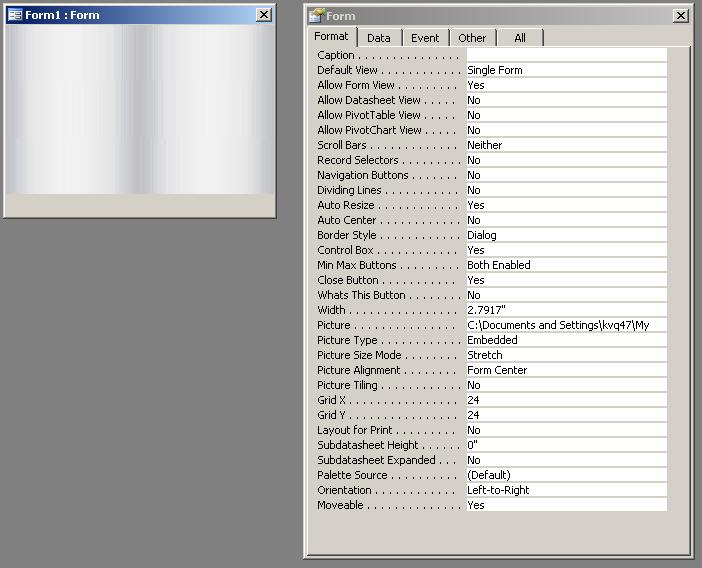Select the Picture Type value Embedded

pyautogui.click(x=566, y=340)
